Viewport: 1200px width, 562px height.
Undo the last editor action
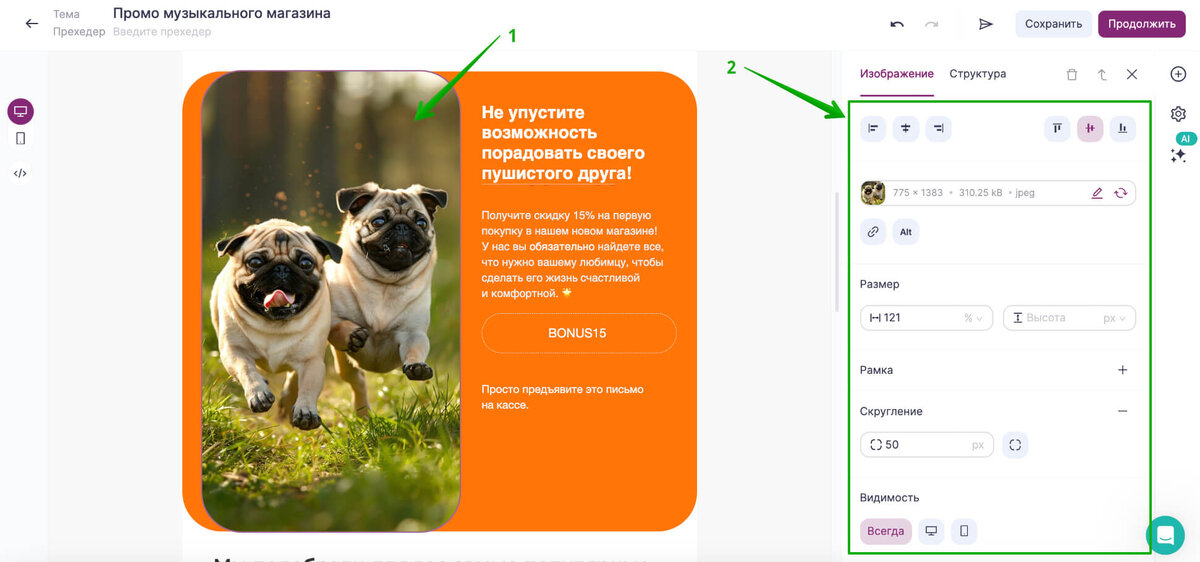[897, 24]
